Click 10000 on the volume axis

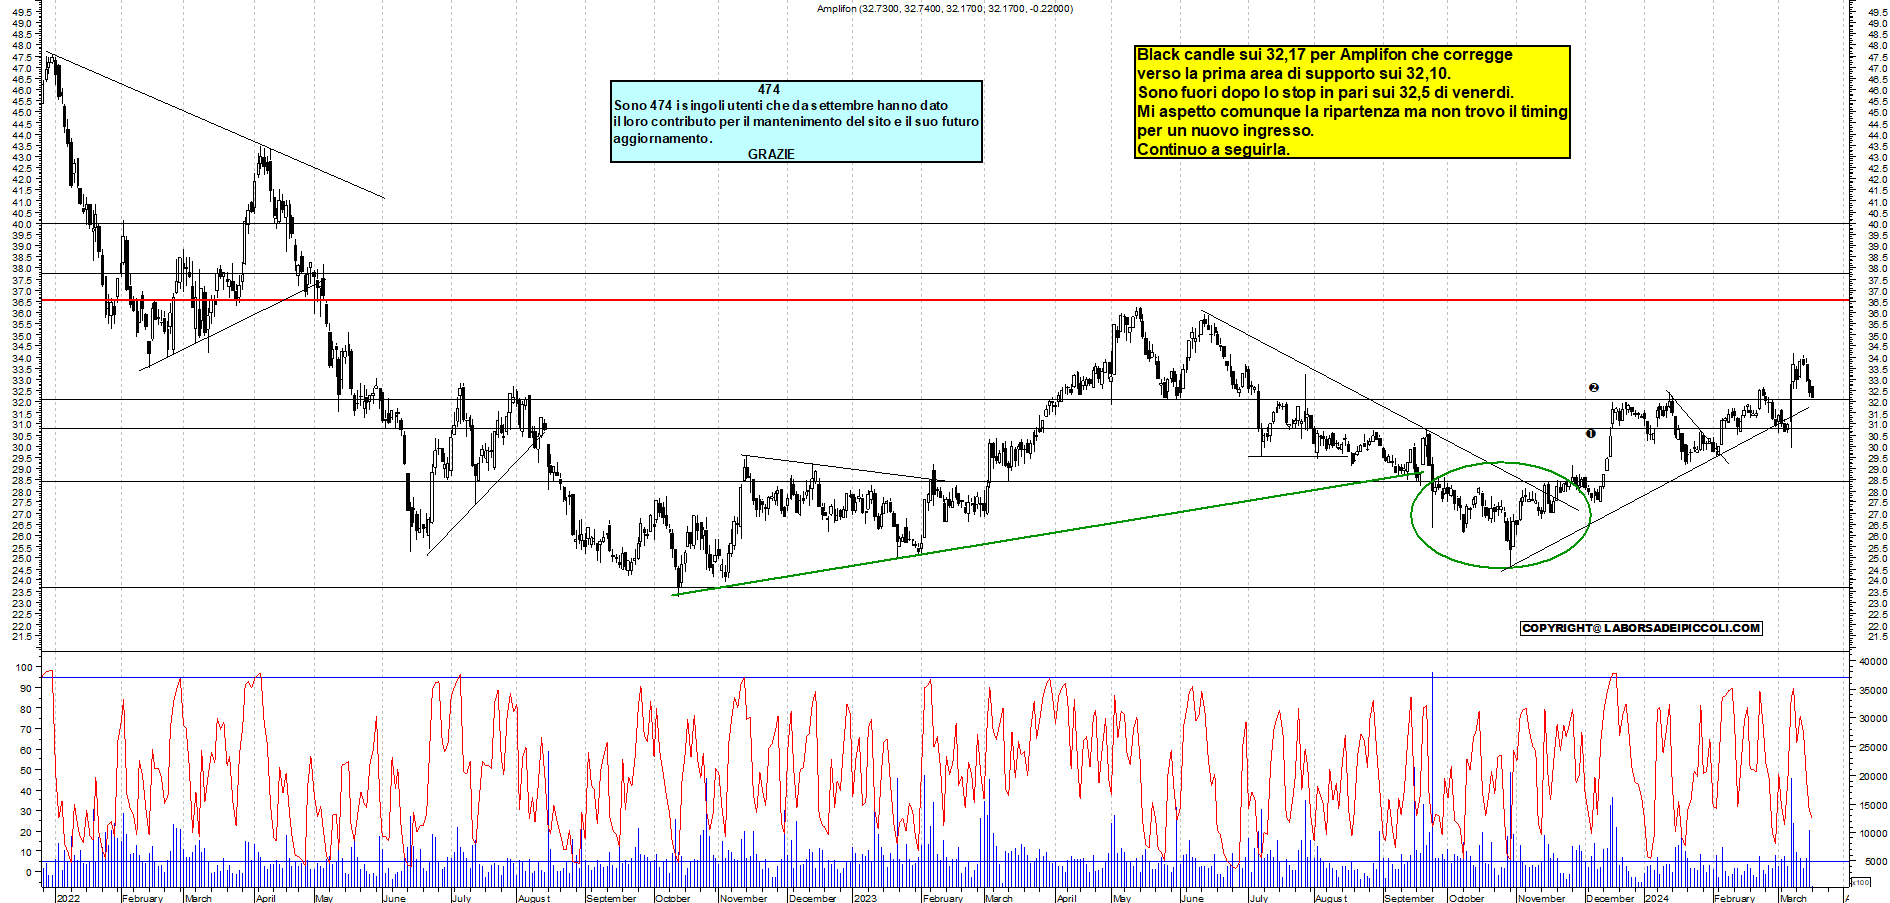1873,833
